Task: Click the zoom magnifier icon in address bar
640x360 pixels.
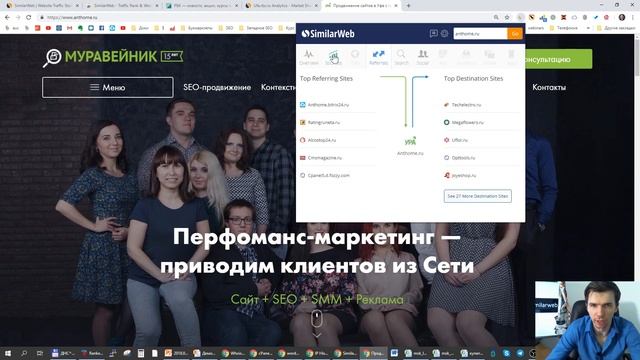Action: click(496, 17)
